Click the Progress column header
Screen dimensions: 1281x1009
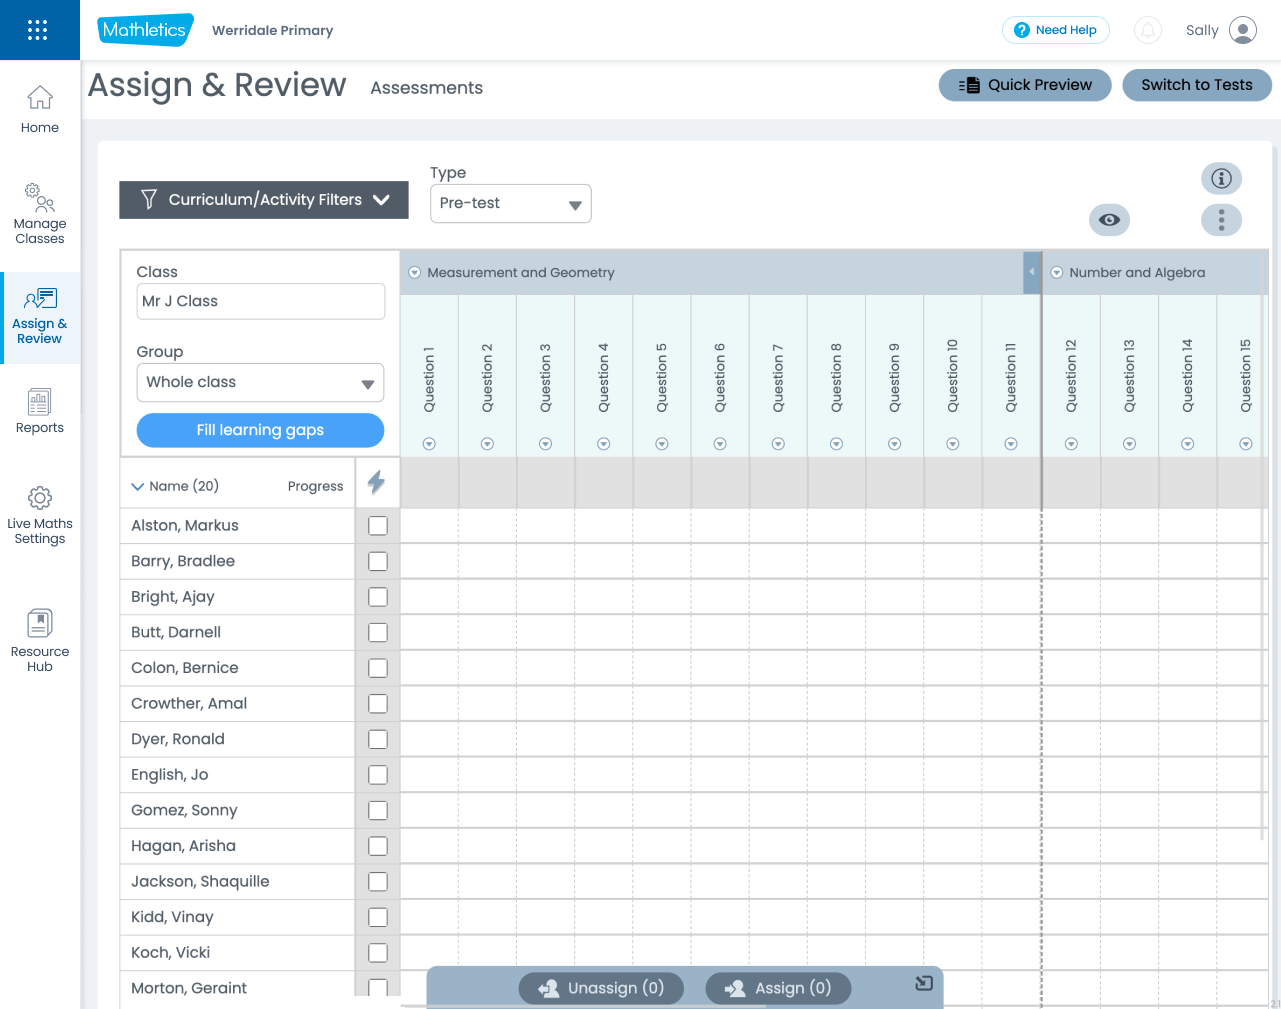(315, 486)
